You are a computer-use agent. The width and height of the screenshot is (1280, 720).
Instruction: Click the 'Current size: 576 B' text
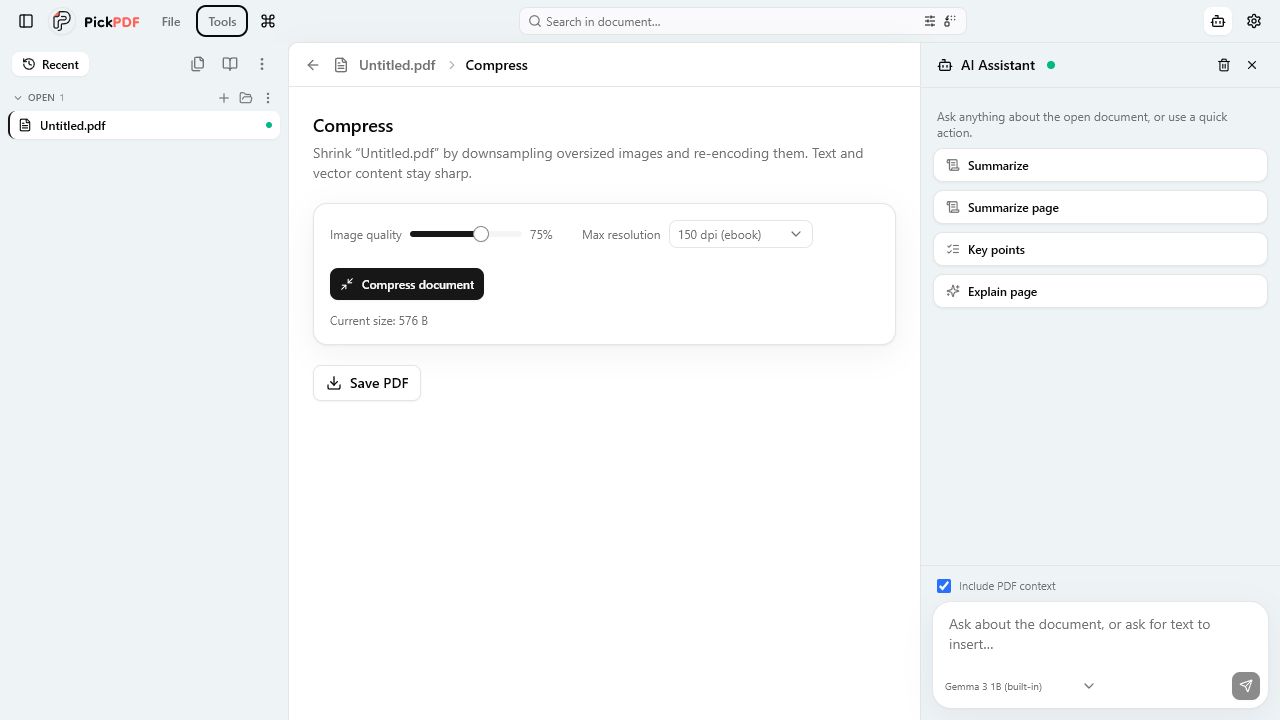click(x=379, y=321)
